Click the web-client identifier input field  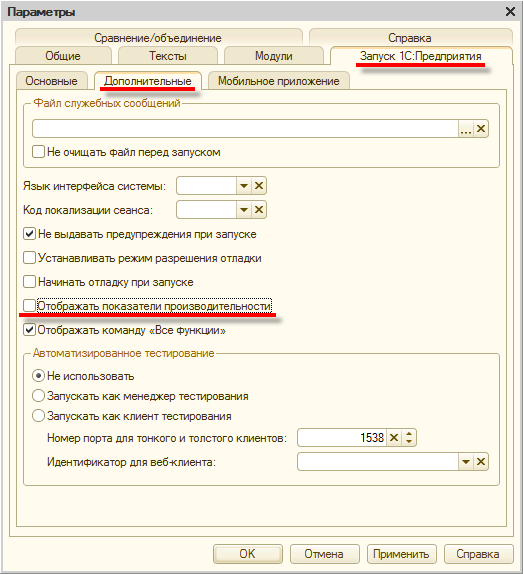378,462
